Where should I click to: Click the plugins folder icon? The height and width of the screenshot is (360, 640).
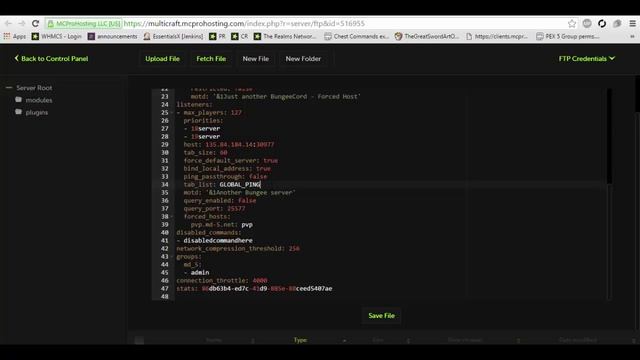(x=18, y=112)
